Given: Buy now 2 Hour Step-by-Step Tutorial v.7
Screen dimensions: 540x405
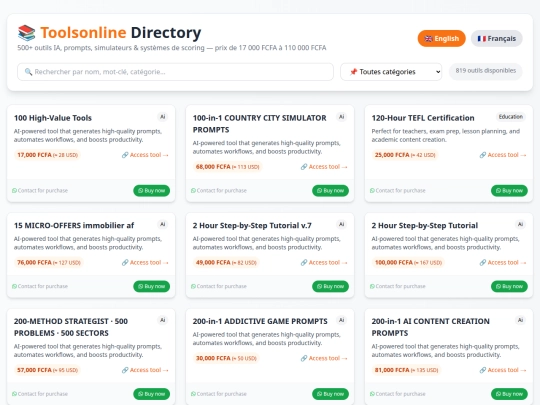Looking at the screenshot, I should (330, 286).
